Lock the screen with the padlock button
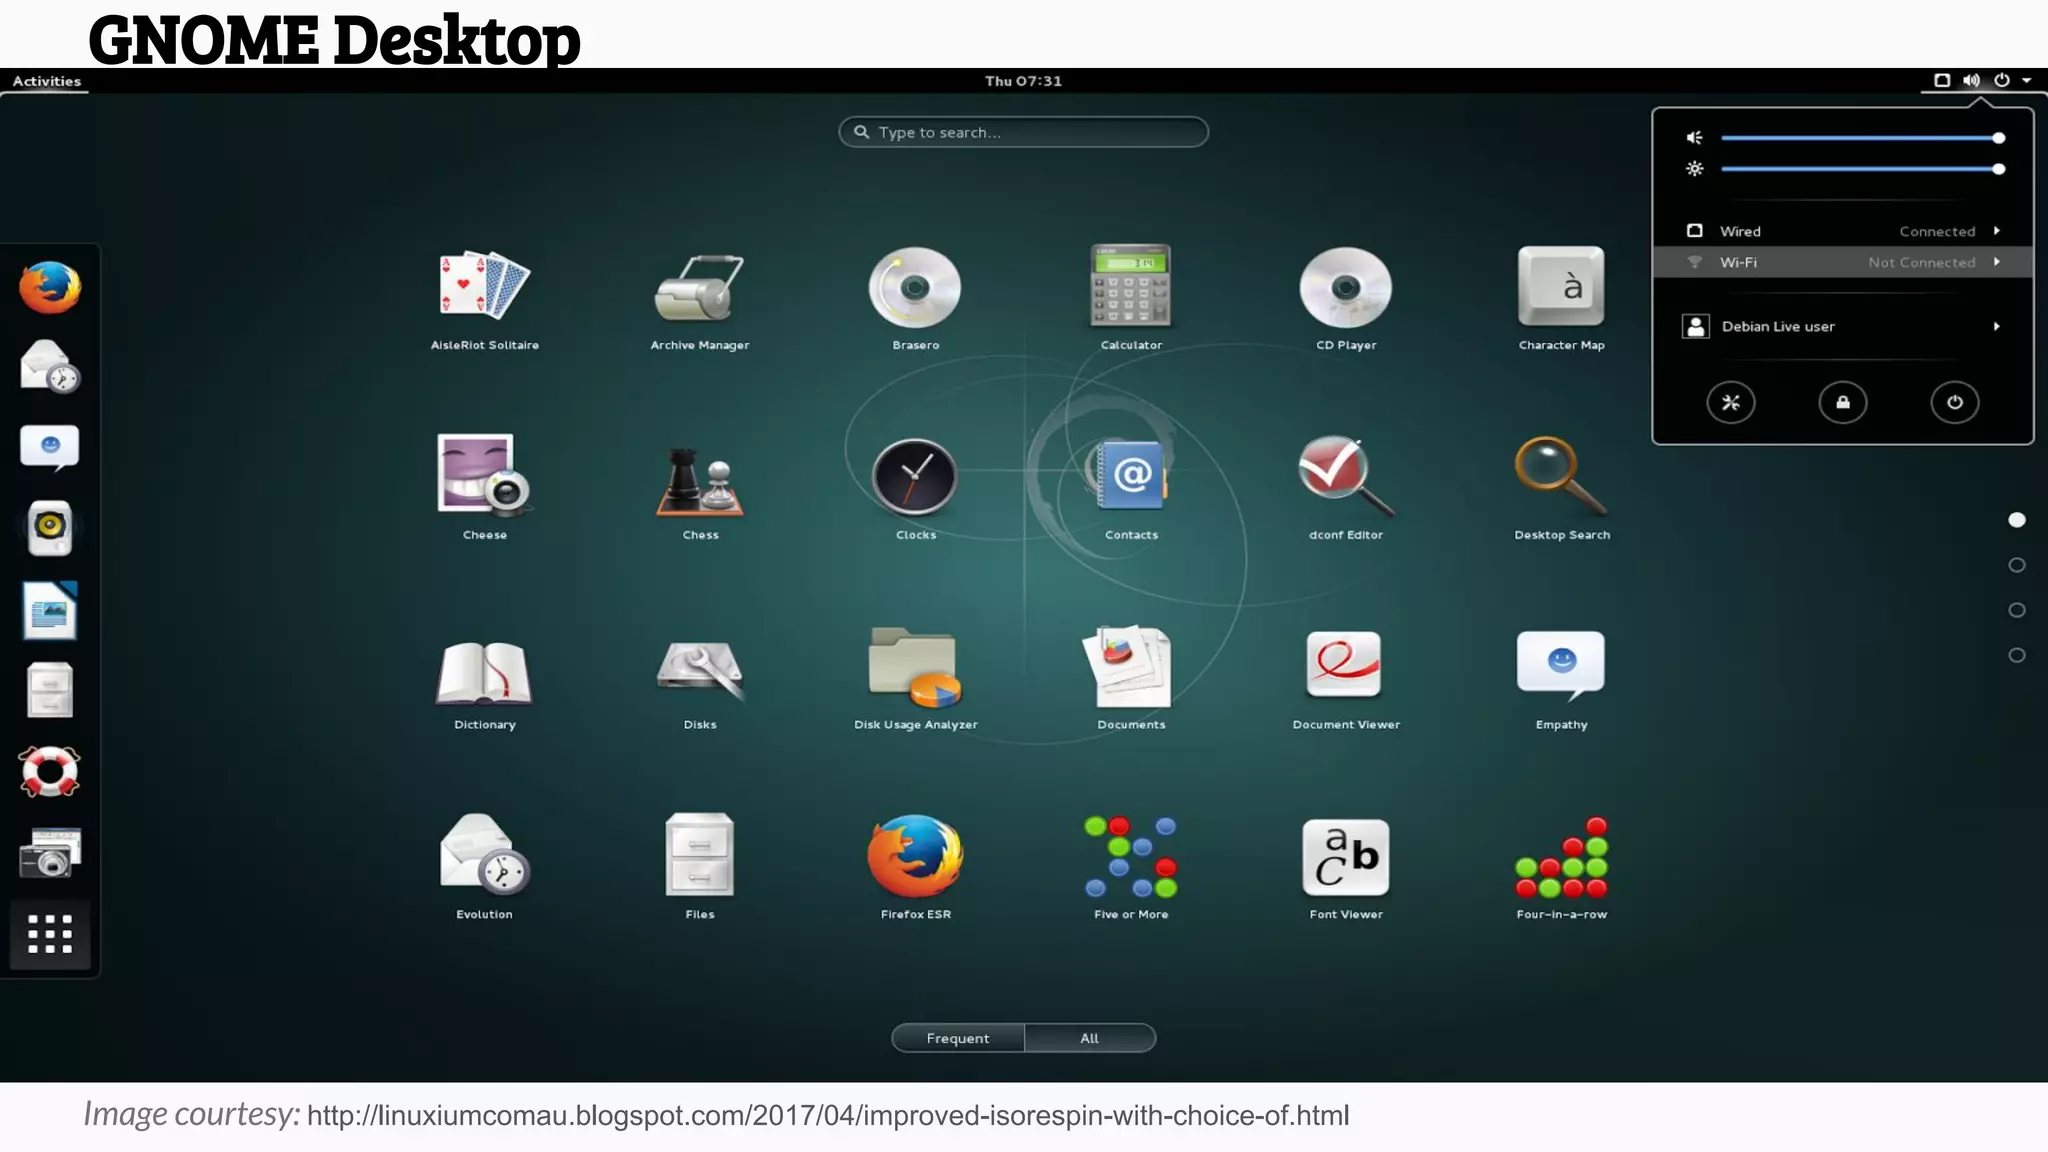Viewport: 2048px width, 1152px height. pos(1843,402)
